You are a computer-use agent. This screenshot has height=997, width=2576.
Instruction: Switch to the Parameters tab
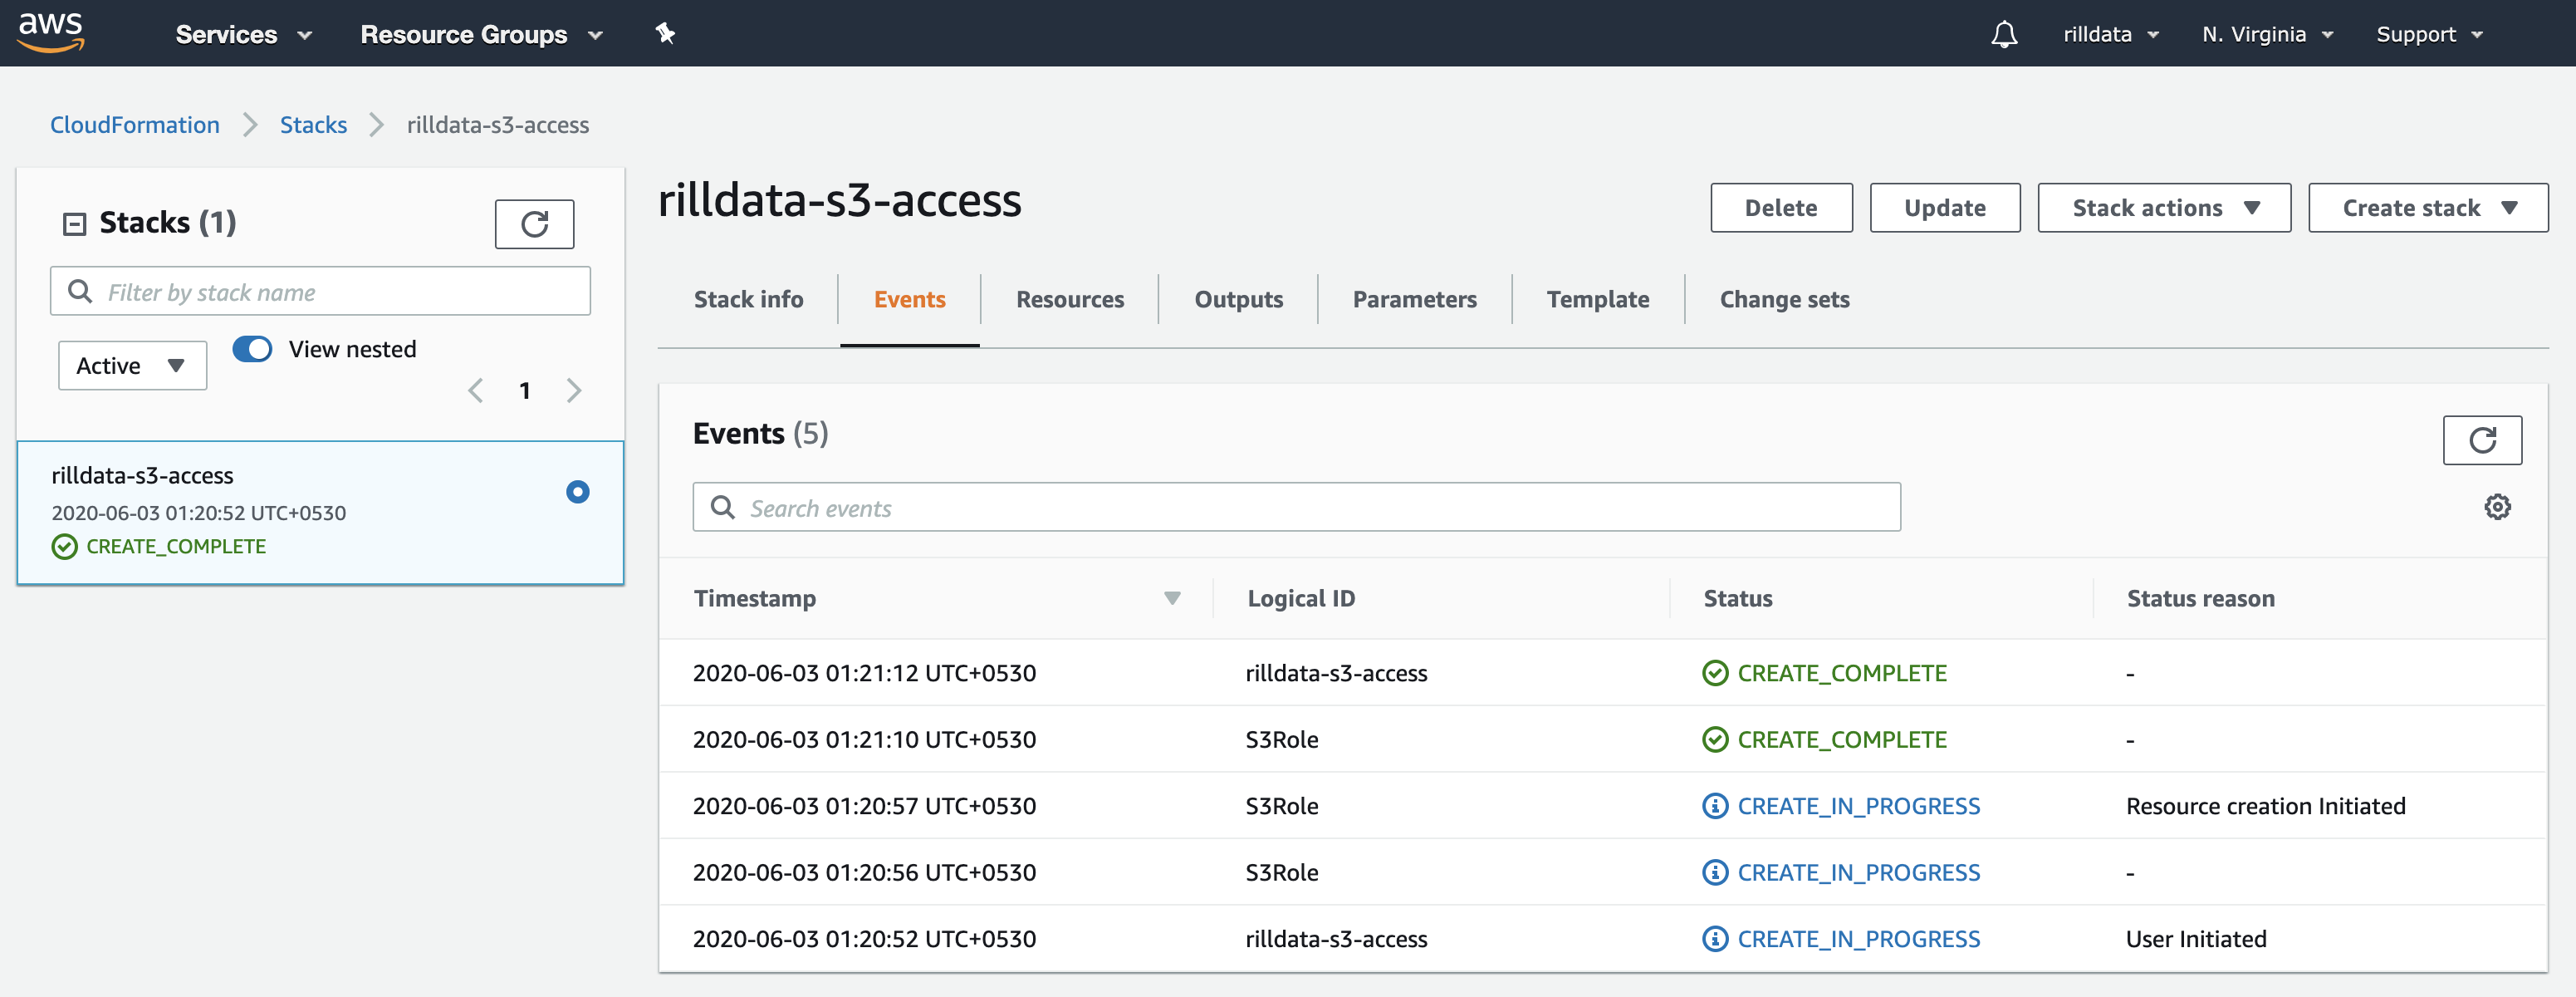tap(1414, 299)
